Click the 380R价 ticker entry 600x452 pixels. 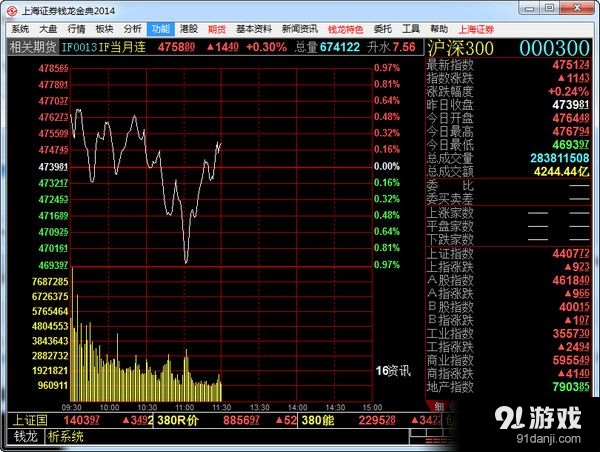point(178,421)
